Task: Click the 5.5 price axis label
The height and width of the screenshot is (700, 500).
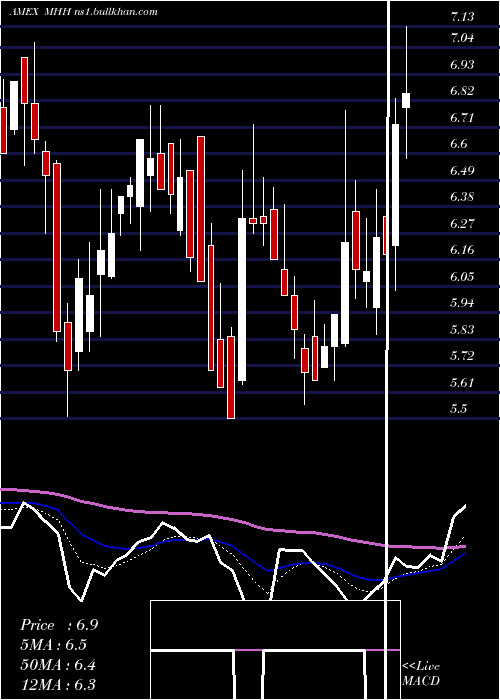Action: (459, 409)
